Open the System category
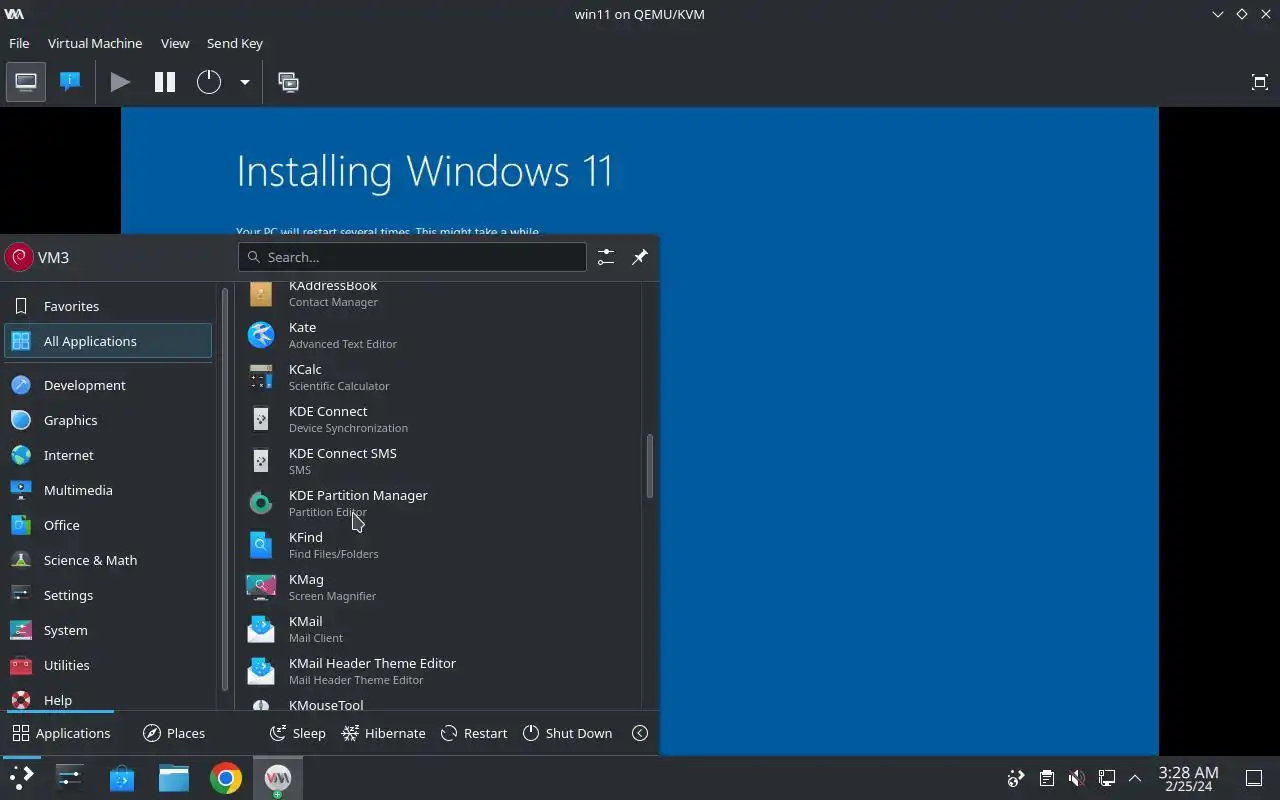The width and height of the screenshot is (1280, 800). pos(108,630)
